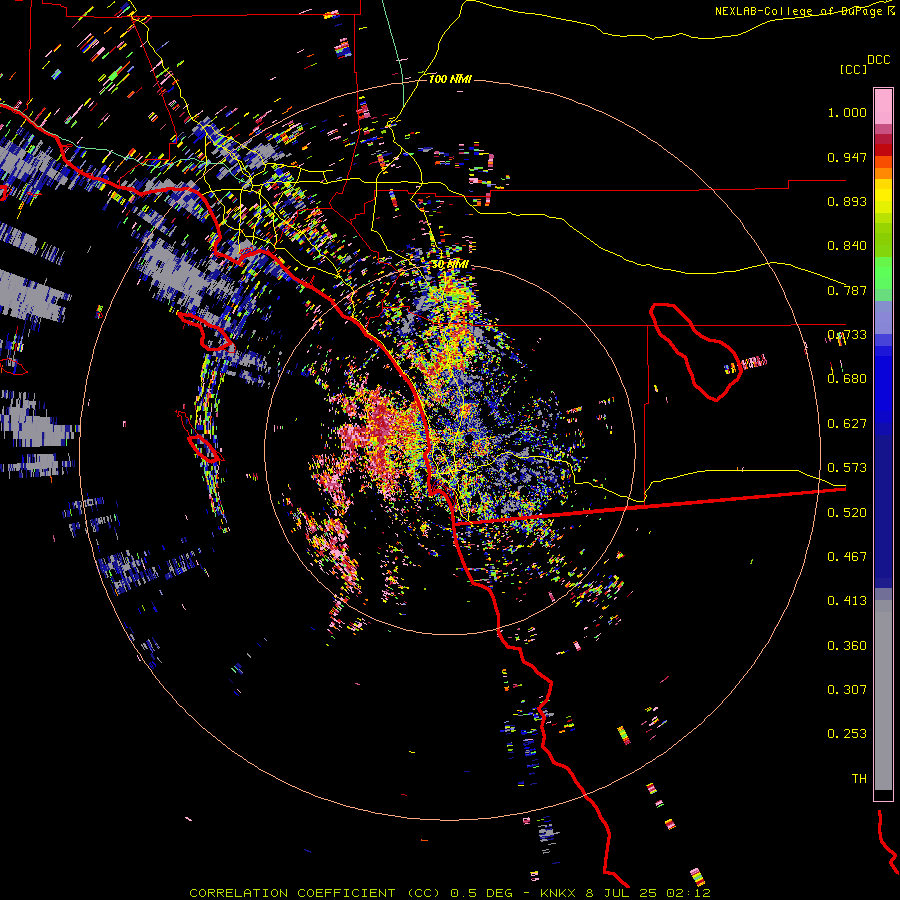Click the light green segment of the color bar
This screenshot has width=900, height=900.
tap(883, 273)
